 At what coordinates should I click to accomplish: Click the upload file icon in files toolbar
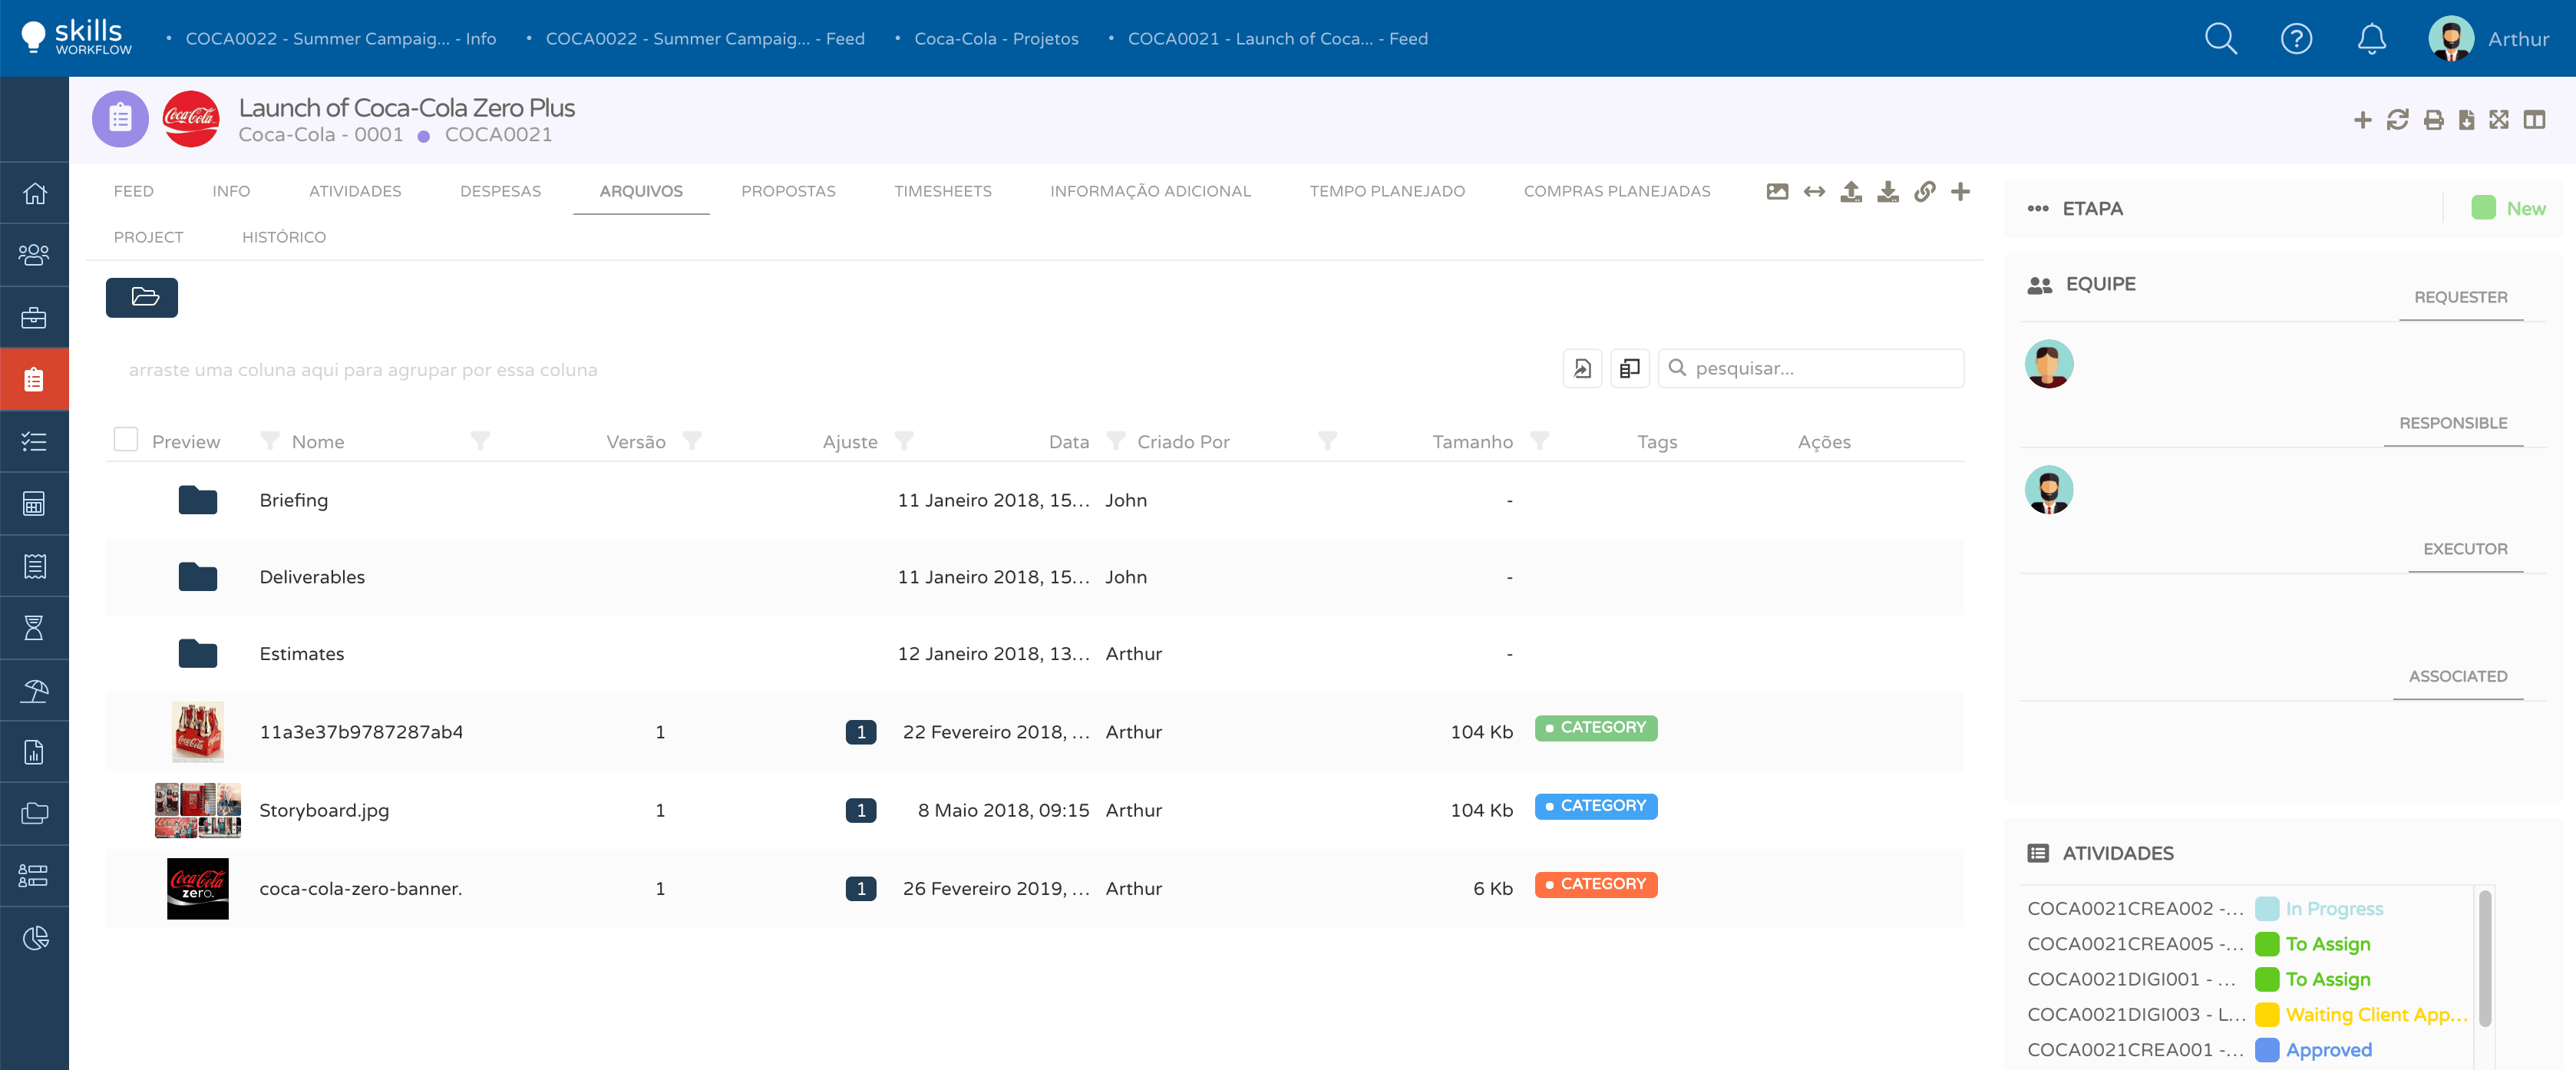1851,191
